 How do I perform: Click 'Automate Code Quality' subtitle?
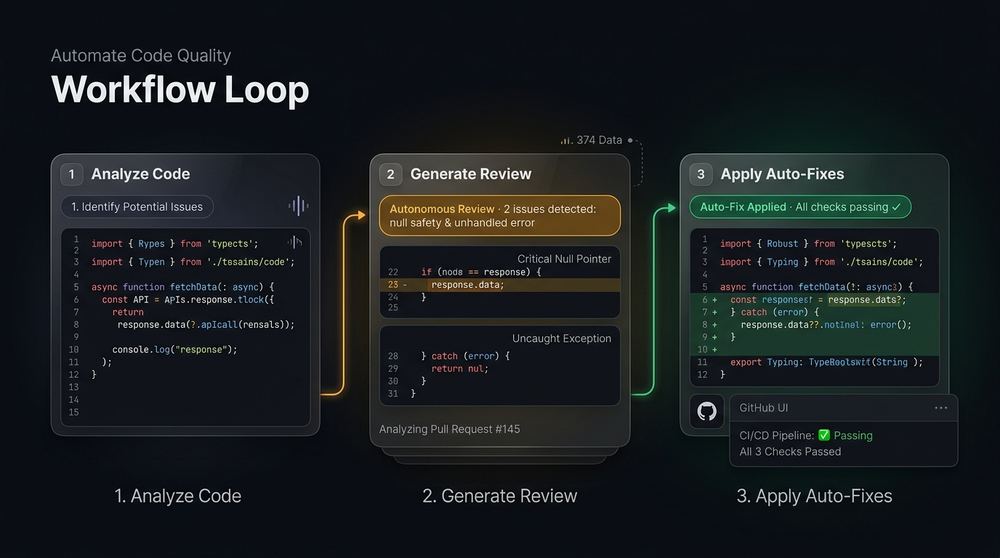pyautogui.click(x=141, y=55)
